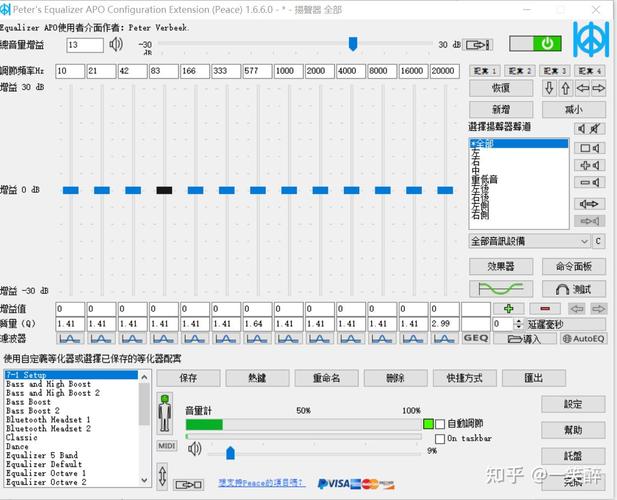The image size is (617, 500).
Task: Open the 全部音訊設備 device dropdown
Action: (529, 241)
